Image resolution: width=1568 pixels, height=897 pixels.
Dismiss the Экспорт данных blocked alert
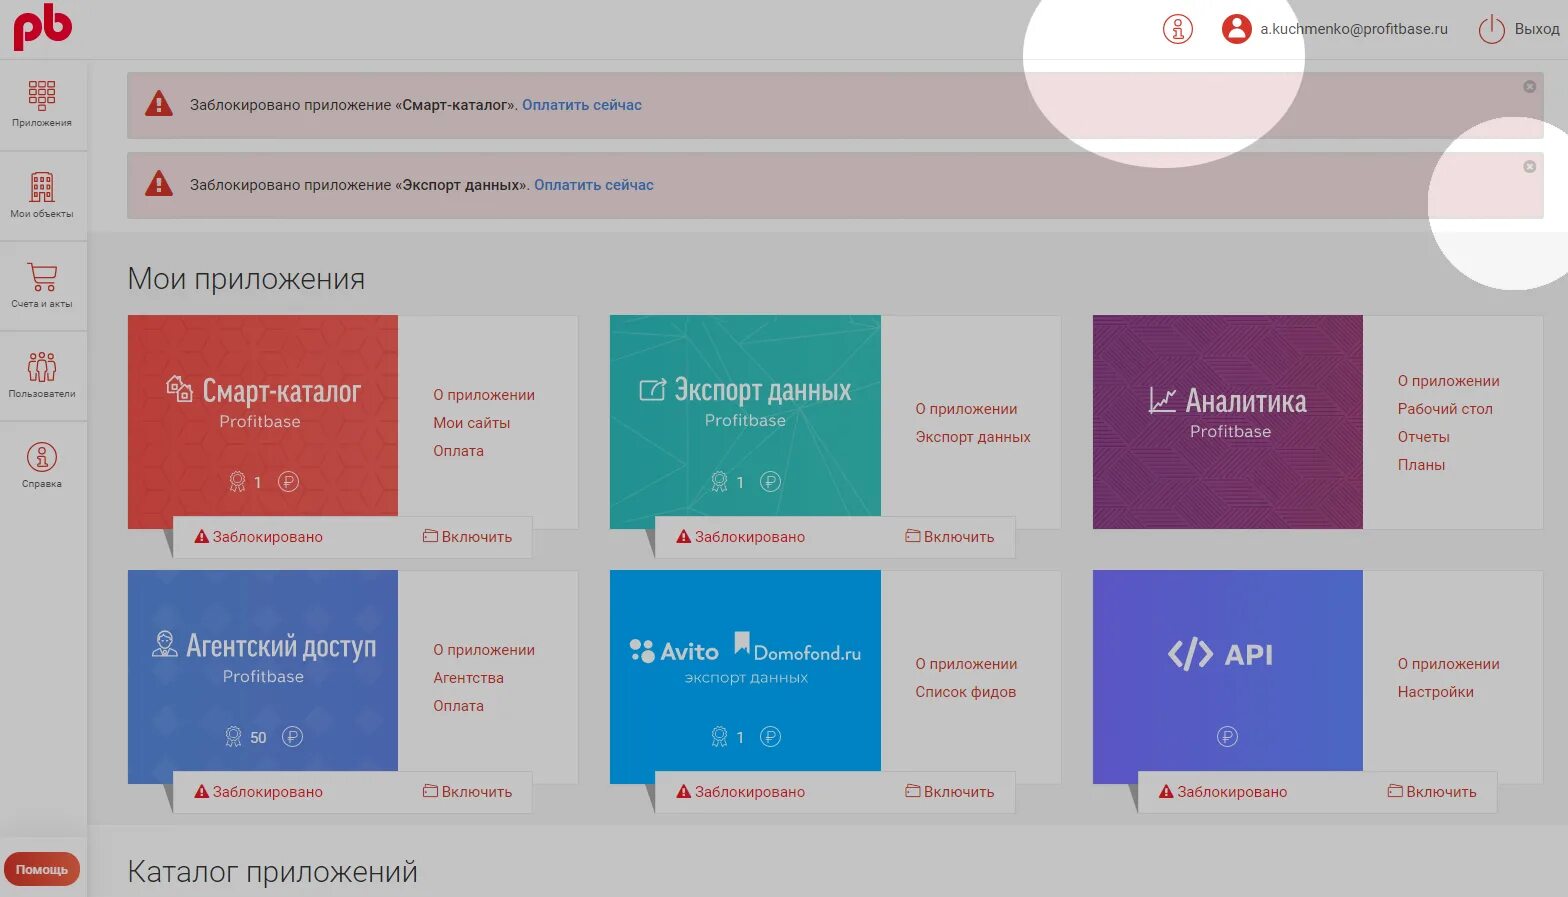pos(1529,167)
